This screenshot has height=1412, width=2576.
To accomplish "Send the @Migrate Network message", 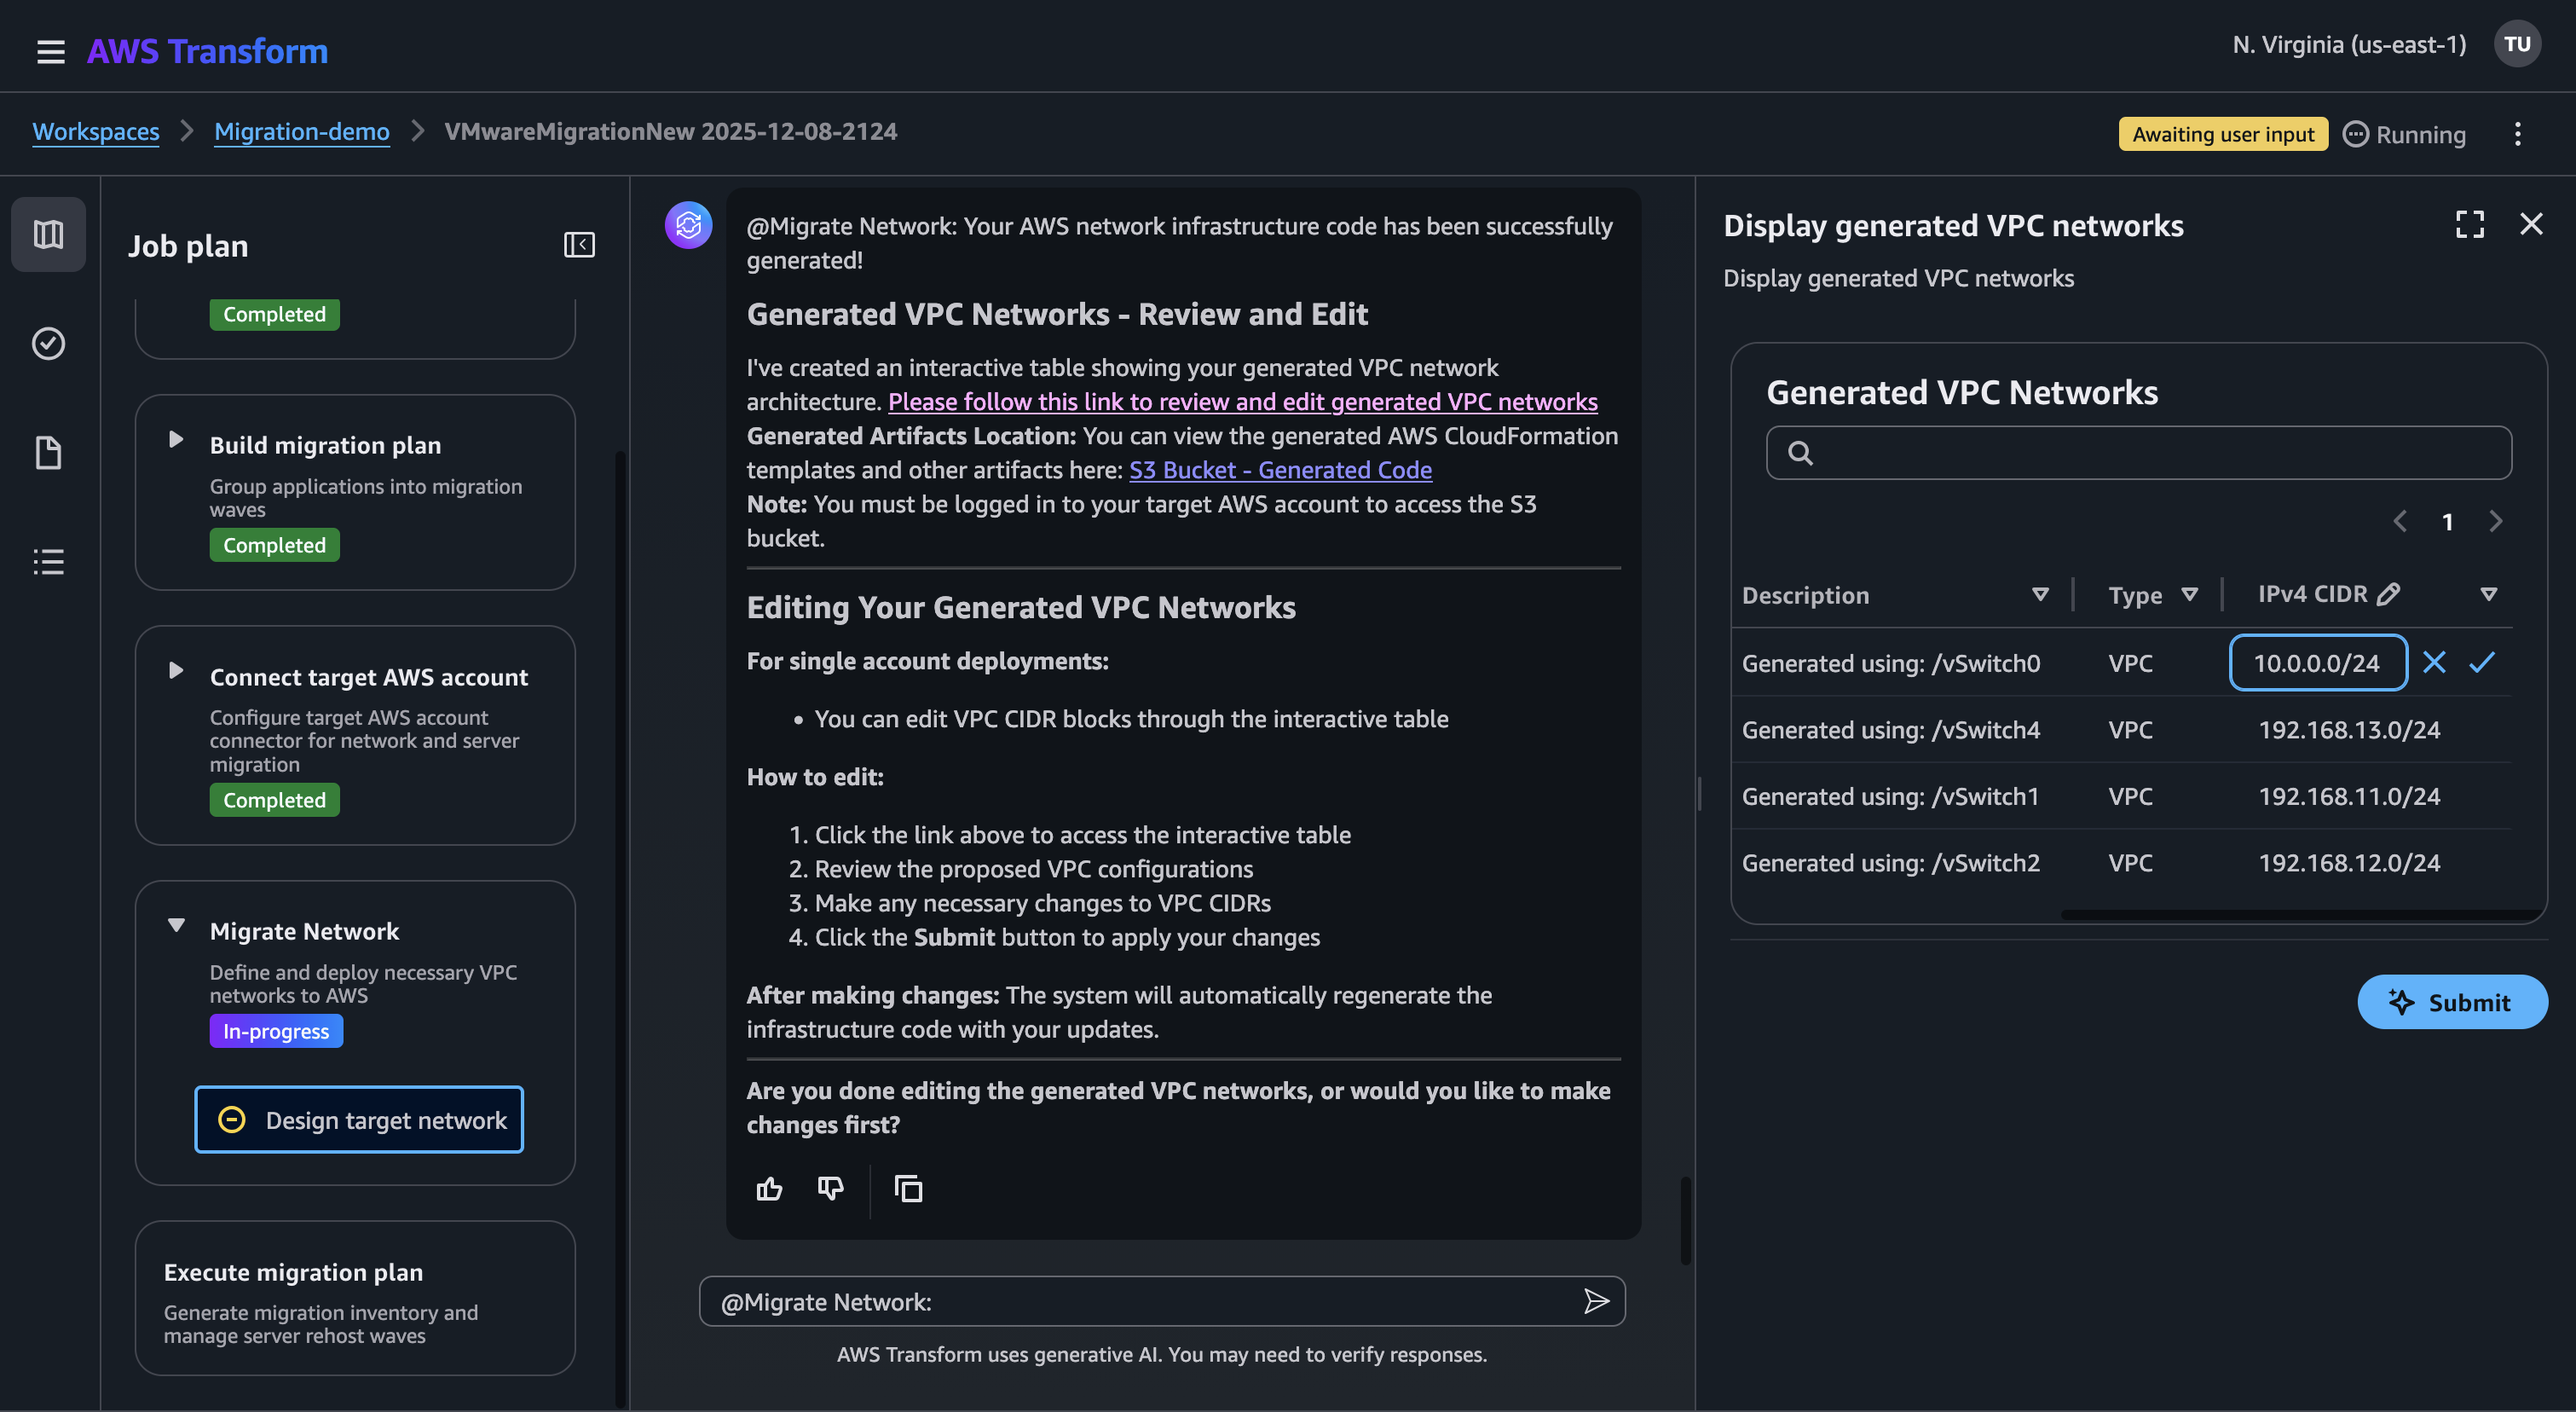I will pyautogui.click(x=1596, y=1301).
